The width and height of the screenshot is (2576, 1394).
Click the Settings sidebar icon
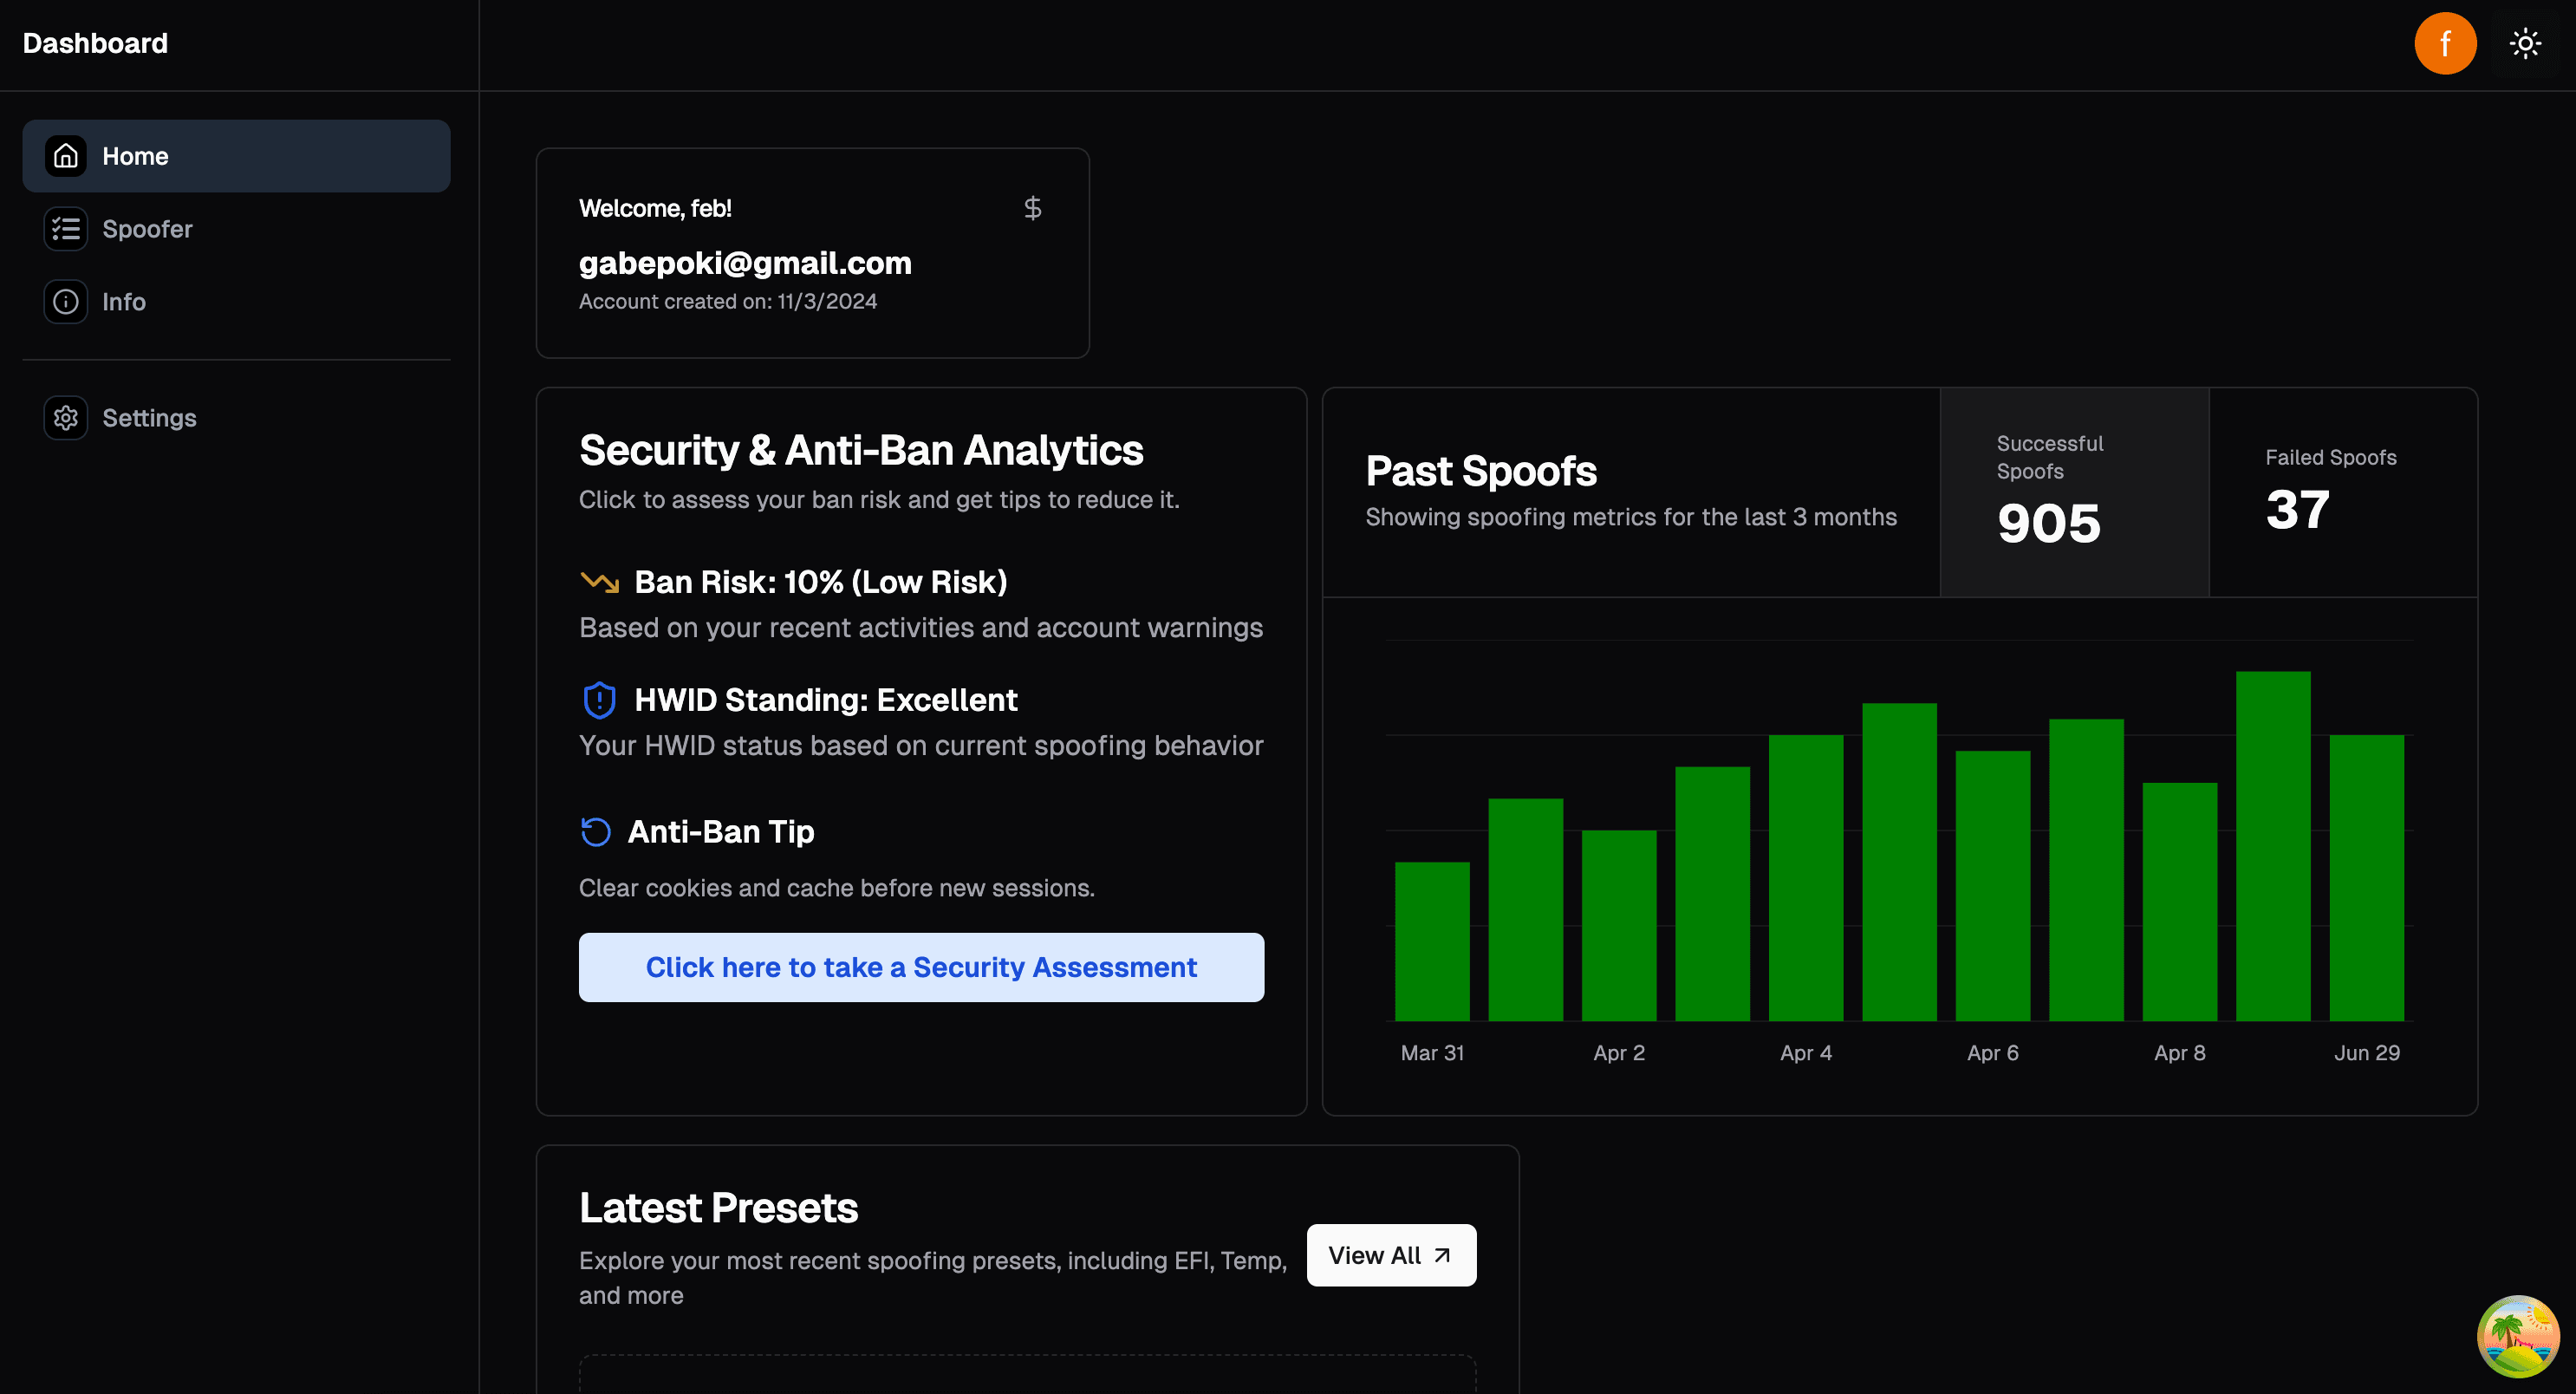tap(65, 415)
